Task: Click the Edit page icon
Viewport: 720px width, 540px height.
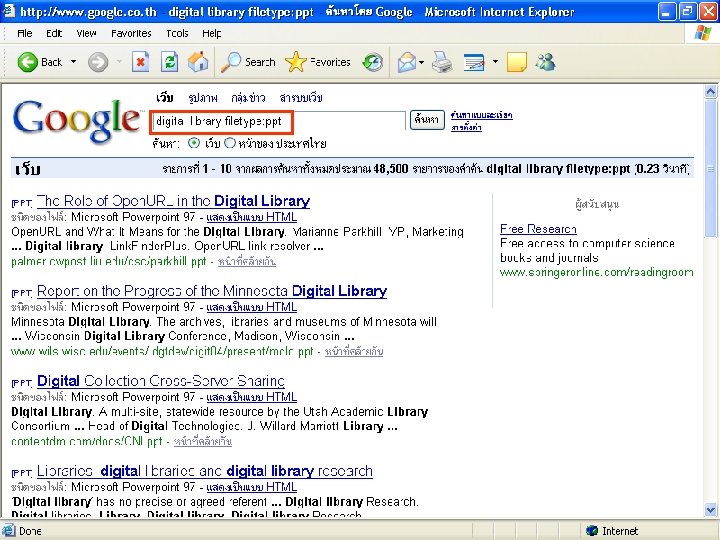Action: click(474, 62)
